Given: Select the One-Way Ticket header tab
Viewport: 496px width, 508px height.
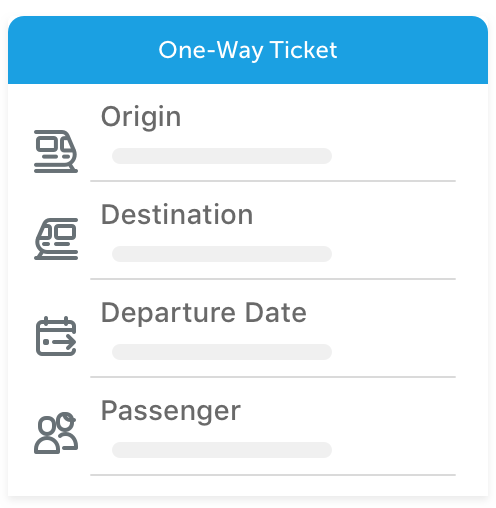Looking at the screenshot, I should [248, 50].
